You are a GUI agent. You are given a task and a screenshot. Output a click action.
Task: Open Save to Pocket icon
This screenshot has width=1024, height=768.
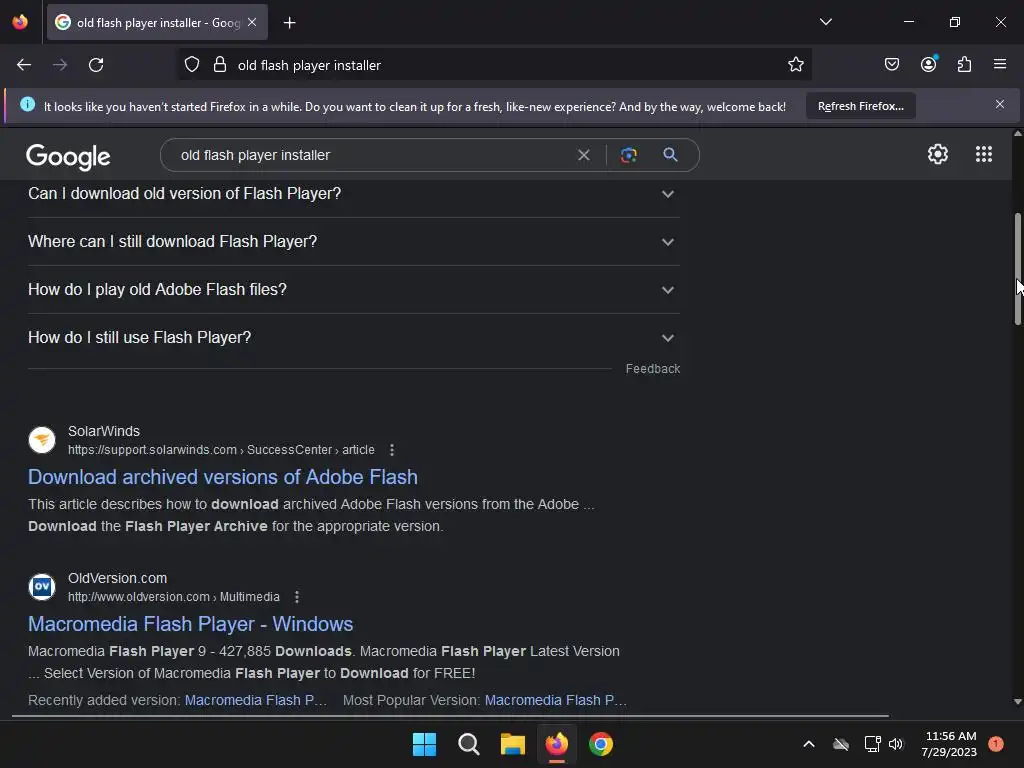[891, 65]
